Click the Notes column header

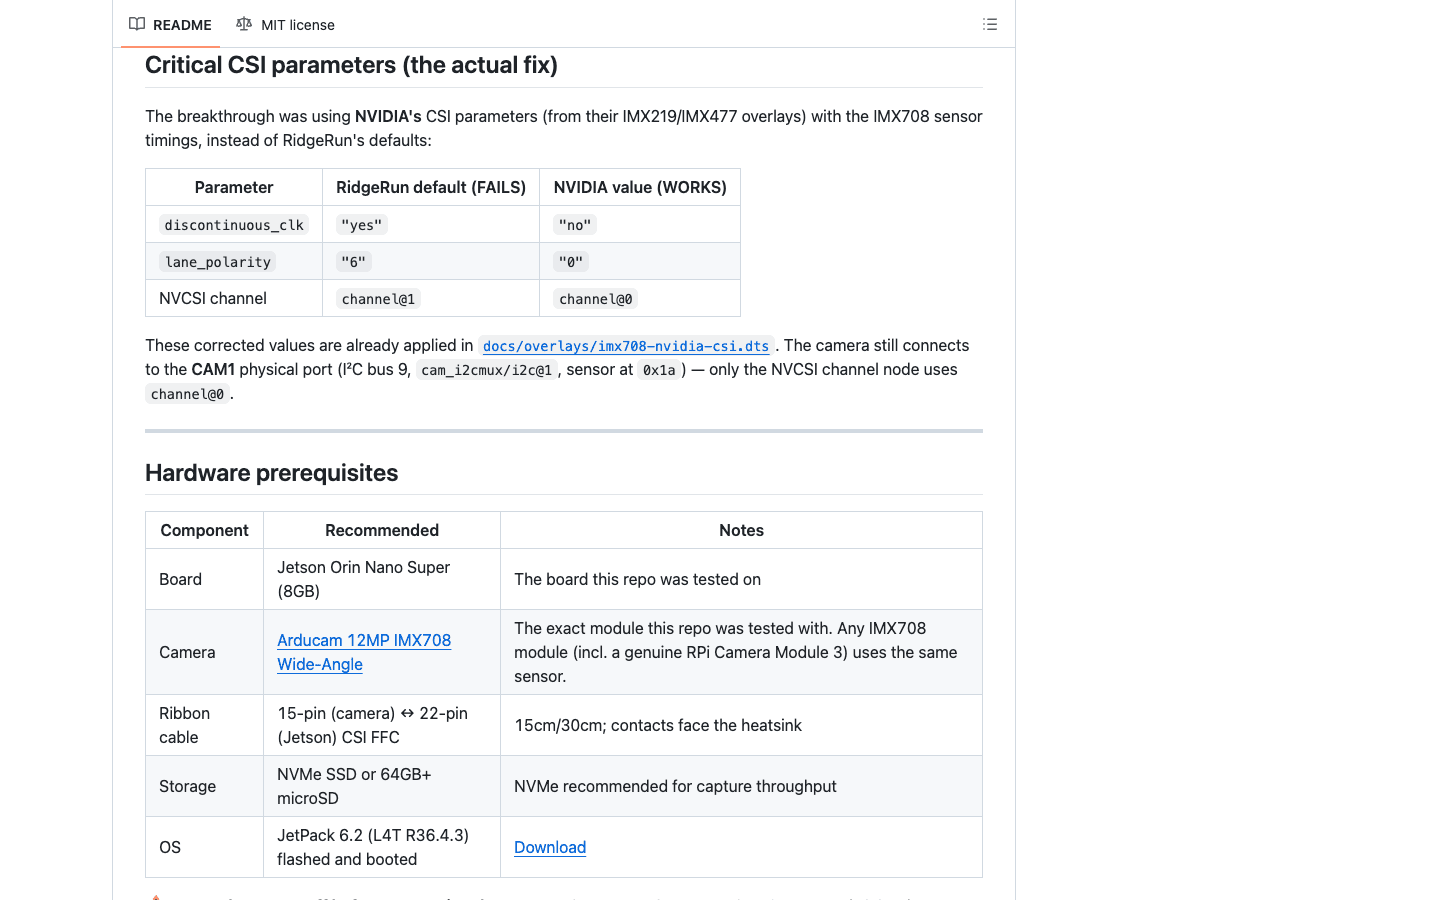741,530
